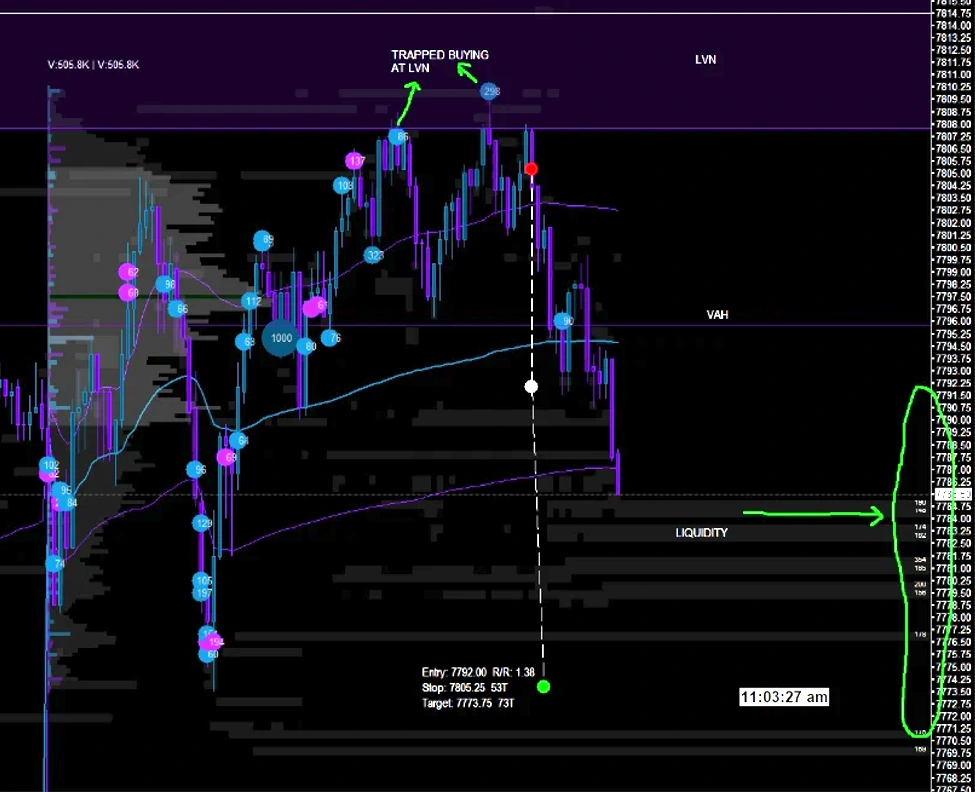
Task: Click the 298 volume bubble
Action: point(490,92)
